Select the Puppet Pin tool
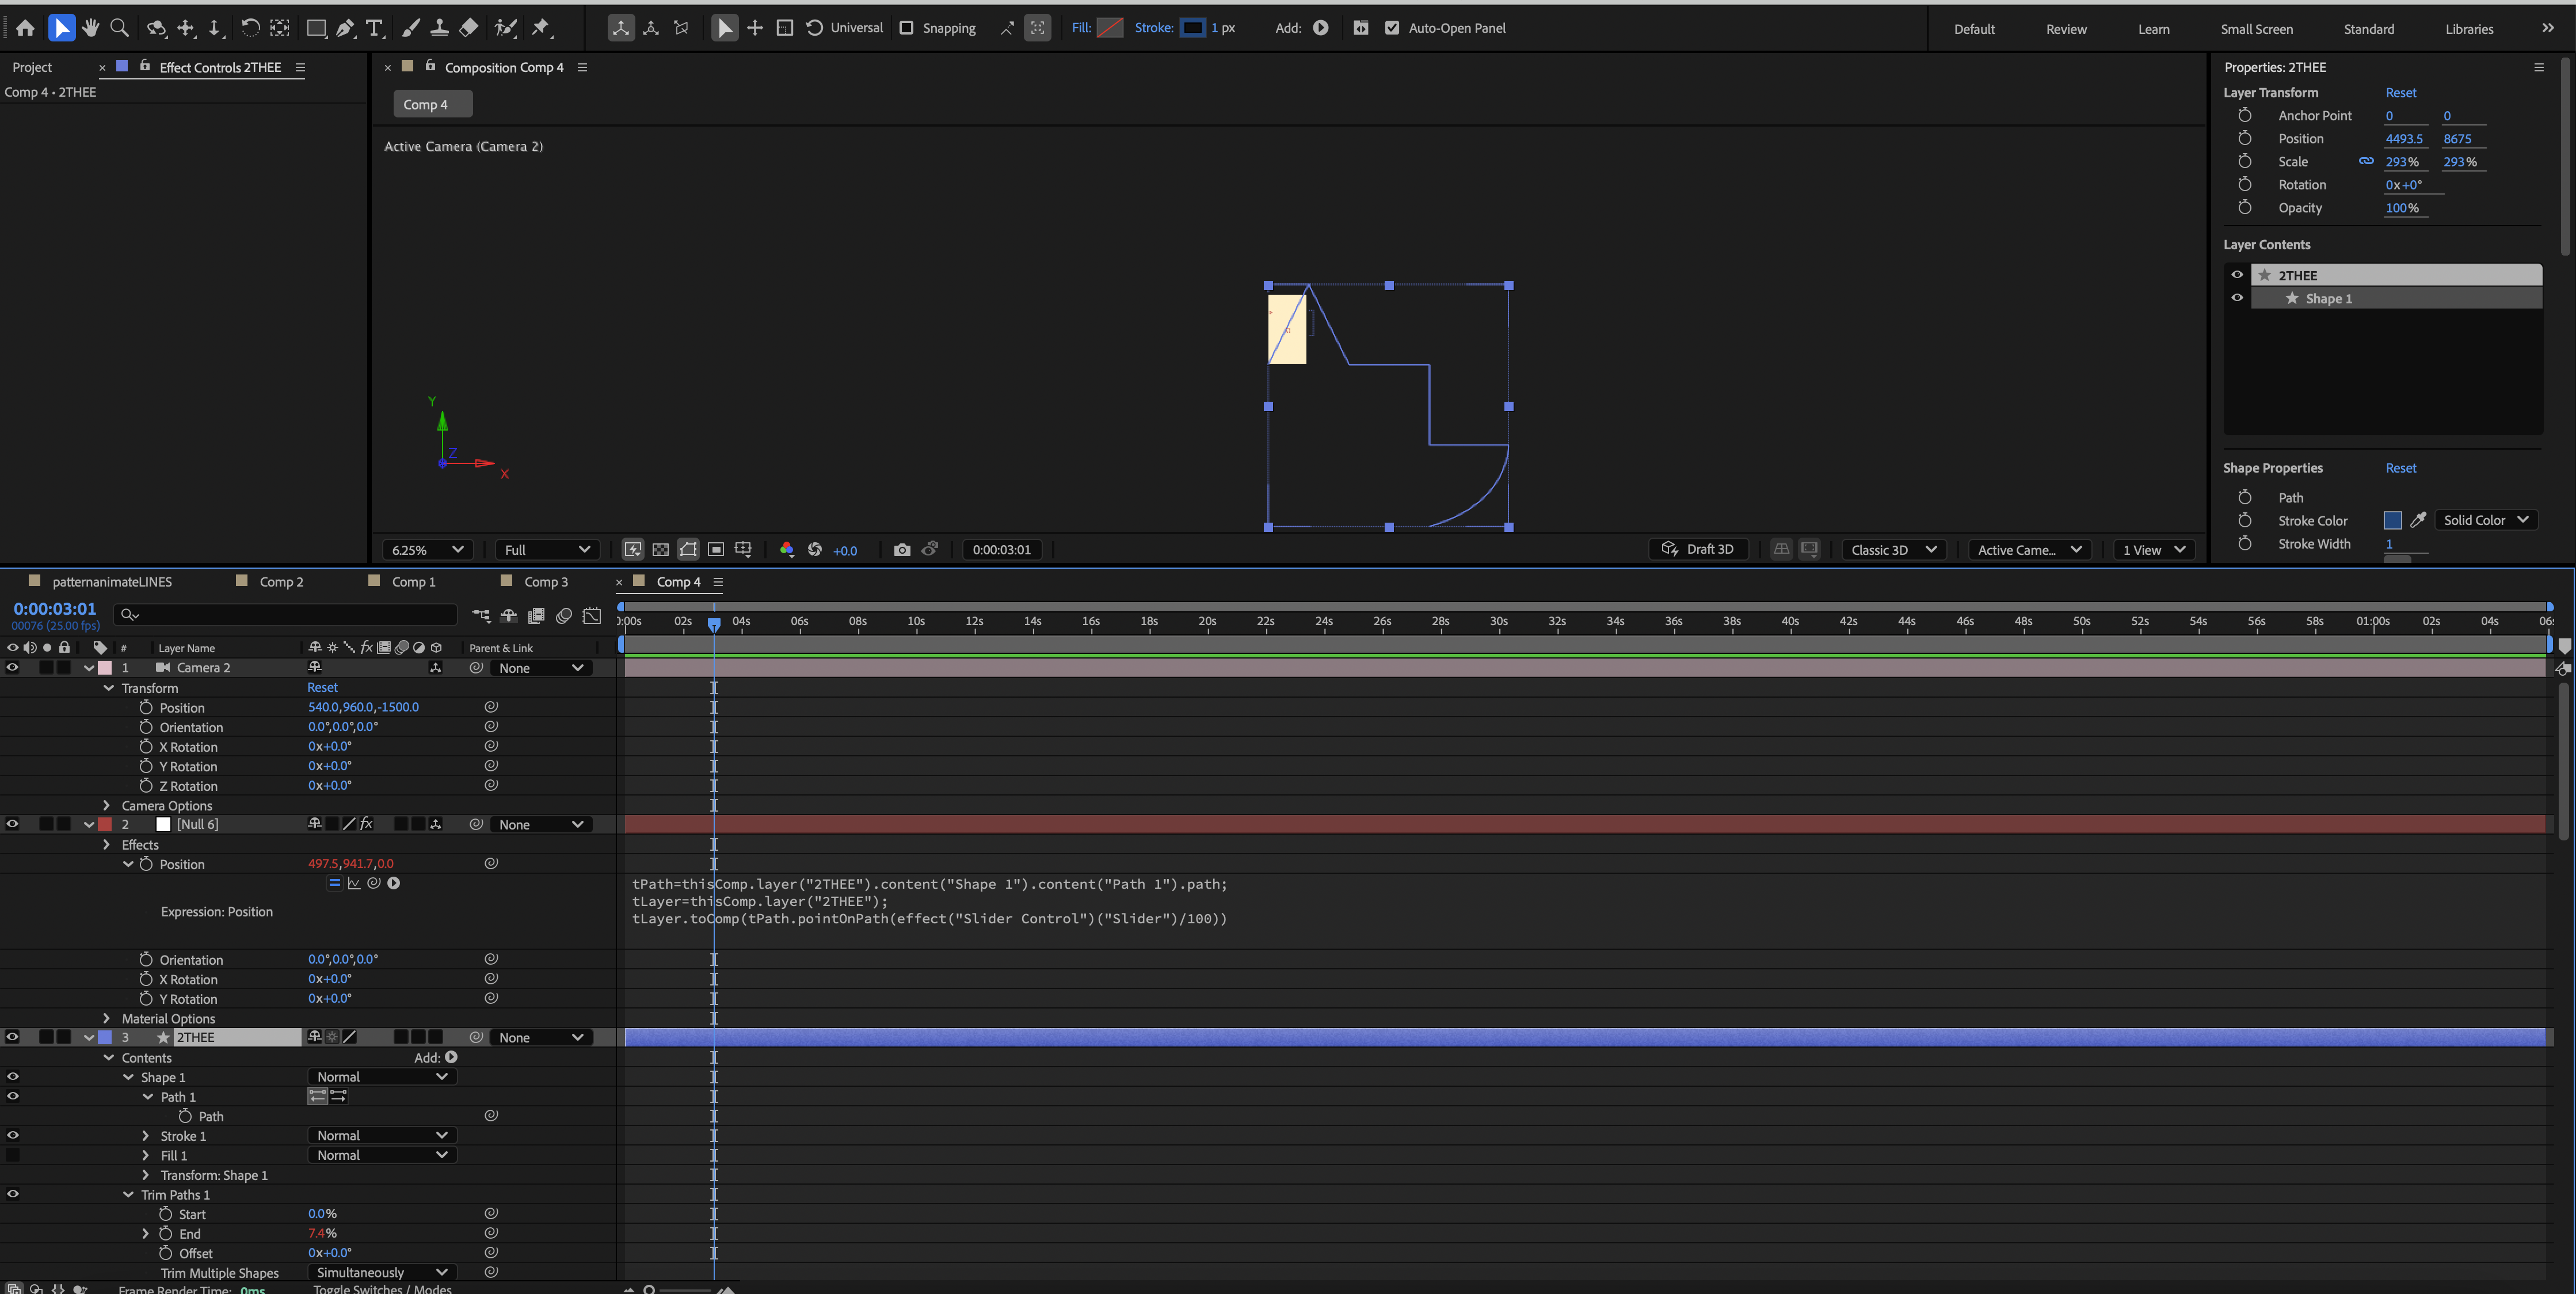 [541, 28]
